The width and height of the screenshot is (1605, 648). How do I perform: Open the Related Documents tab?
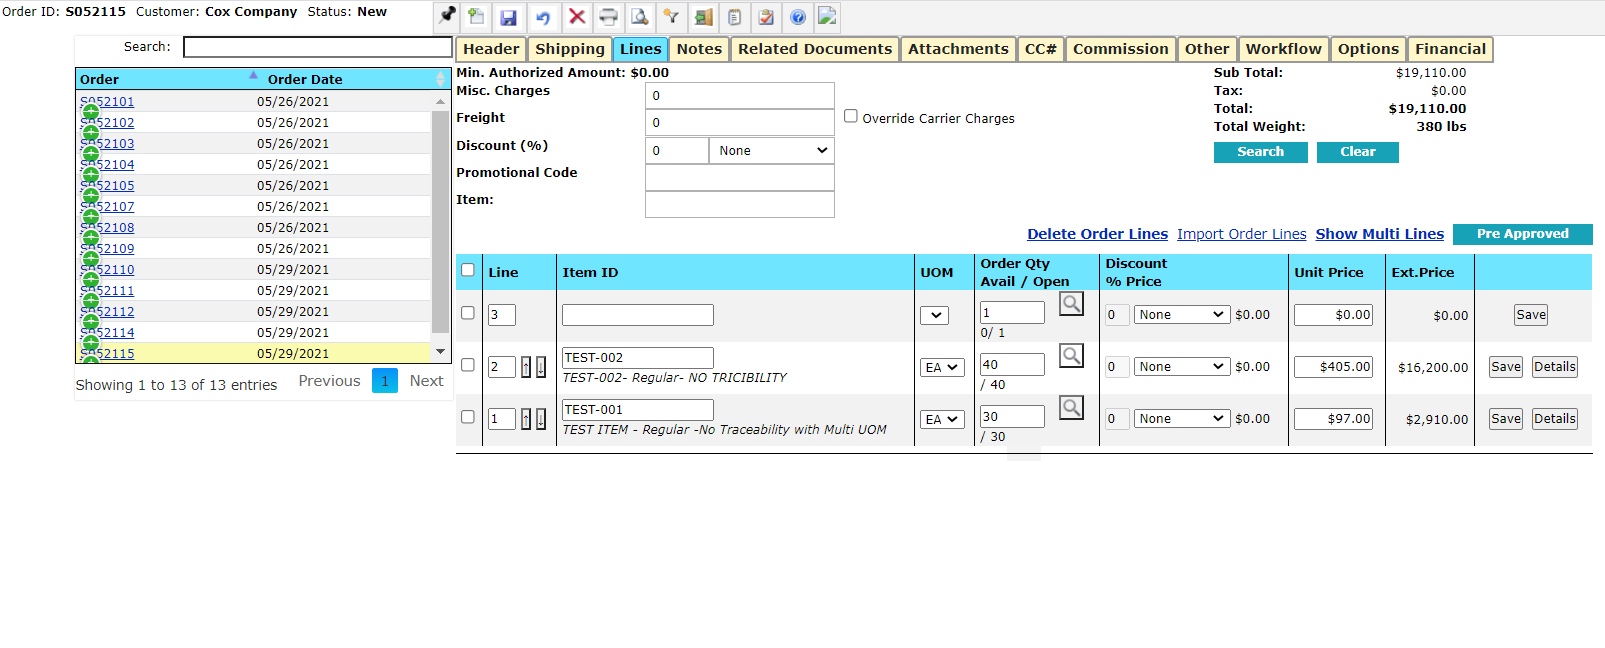click(x=815, y=49)
